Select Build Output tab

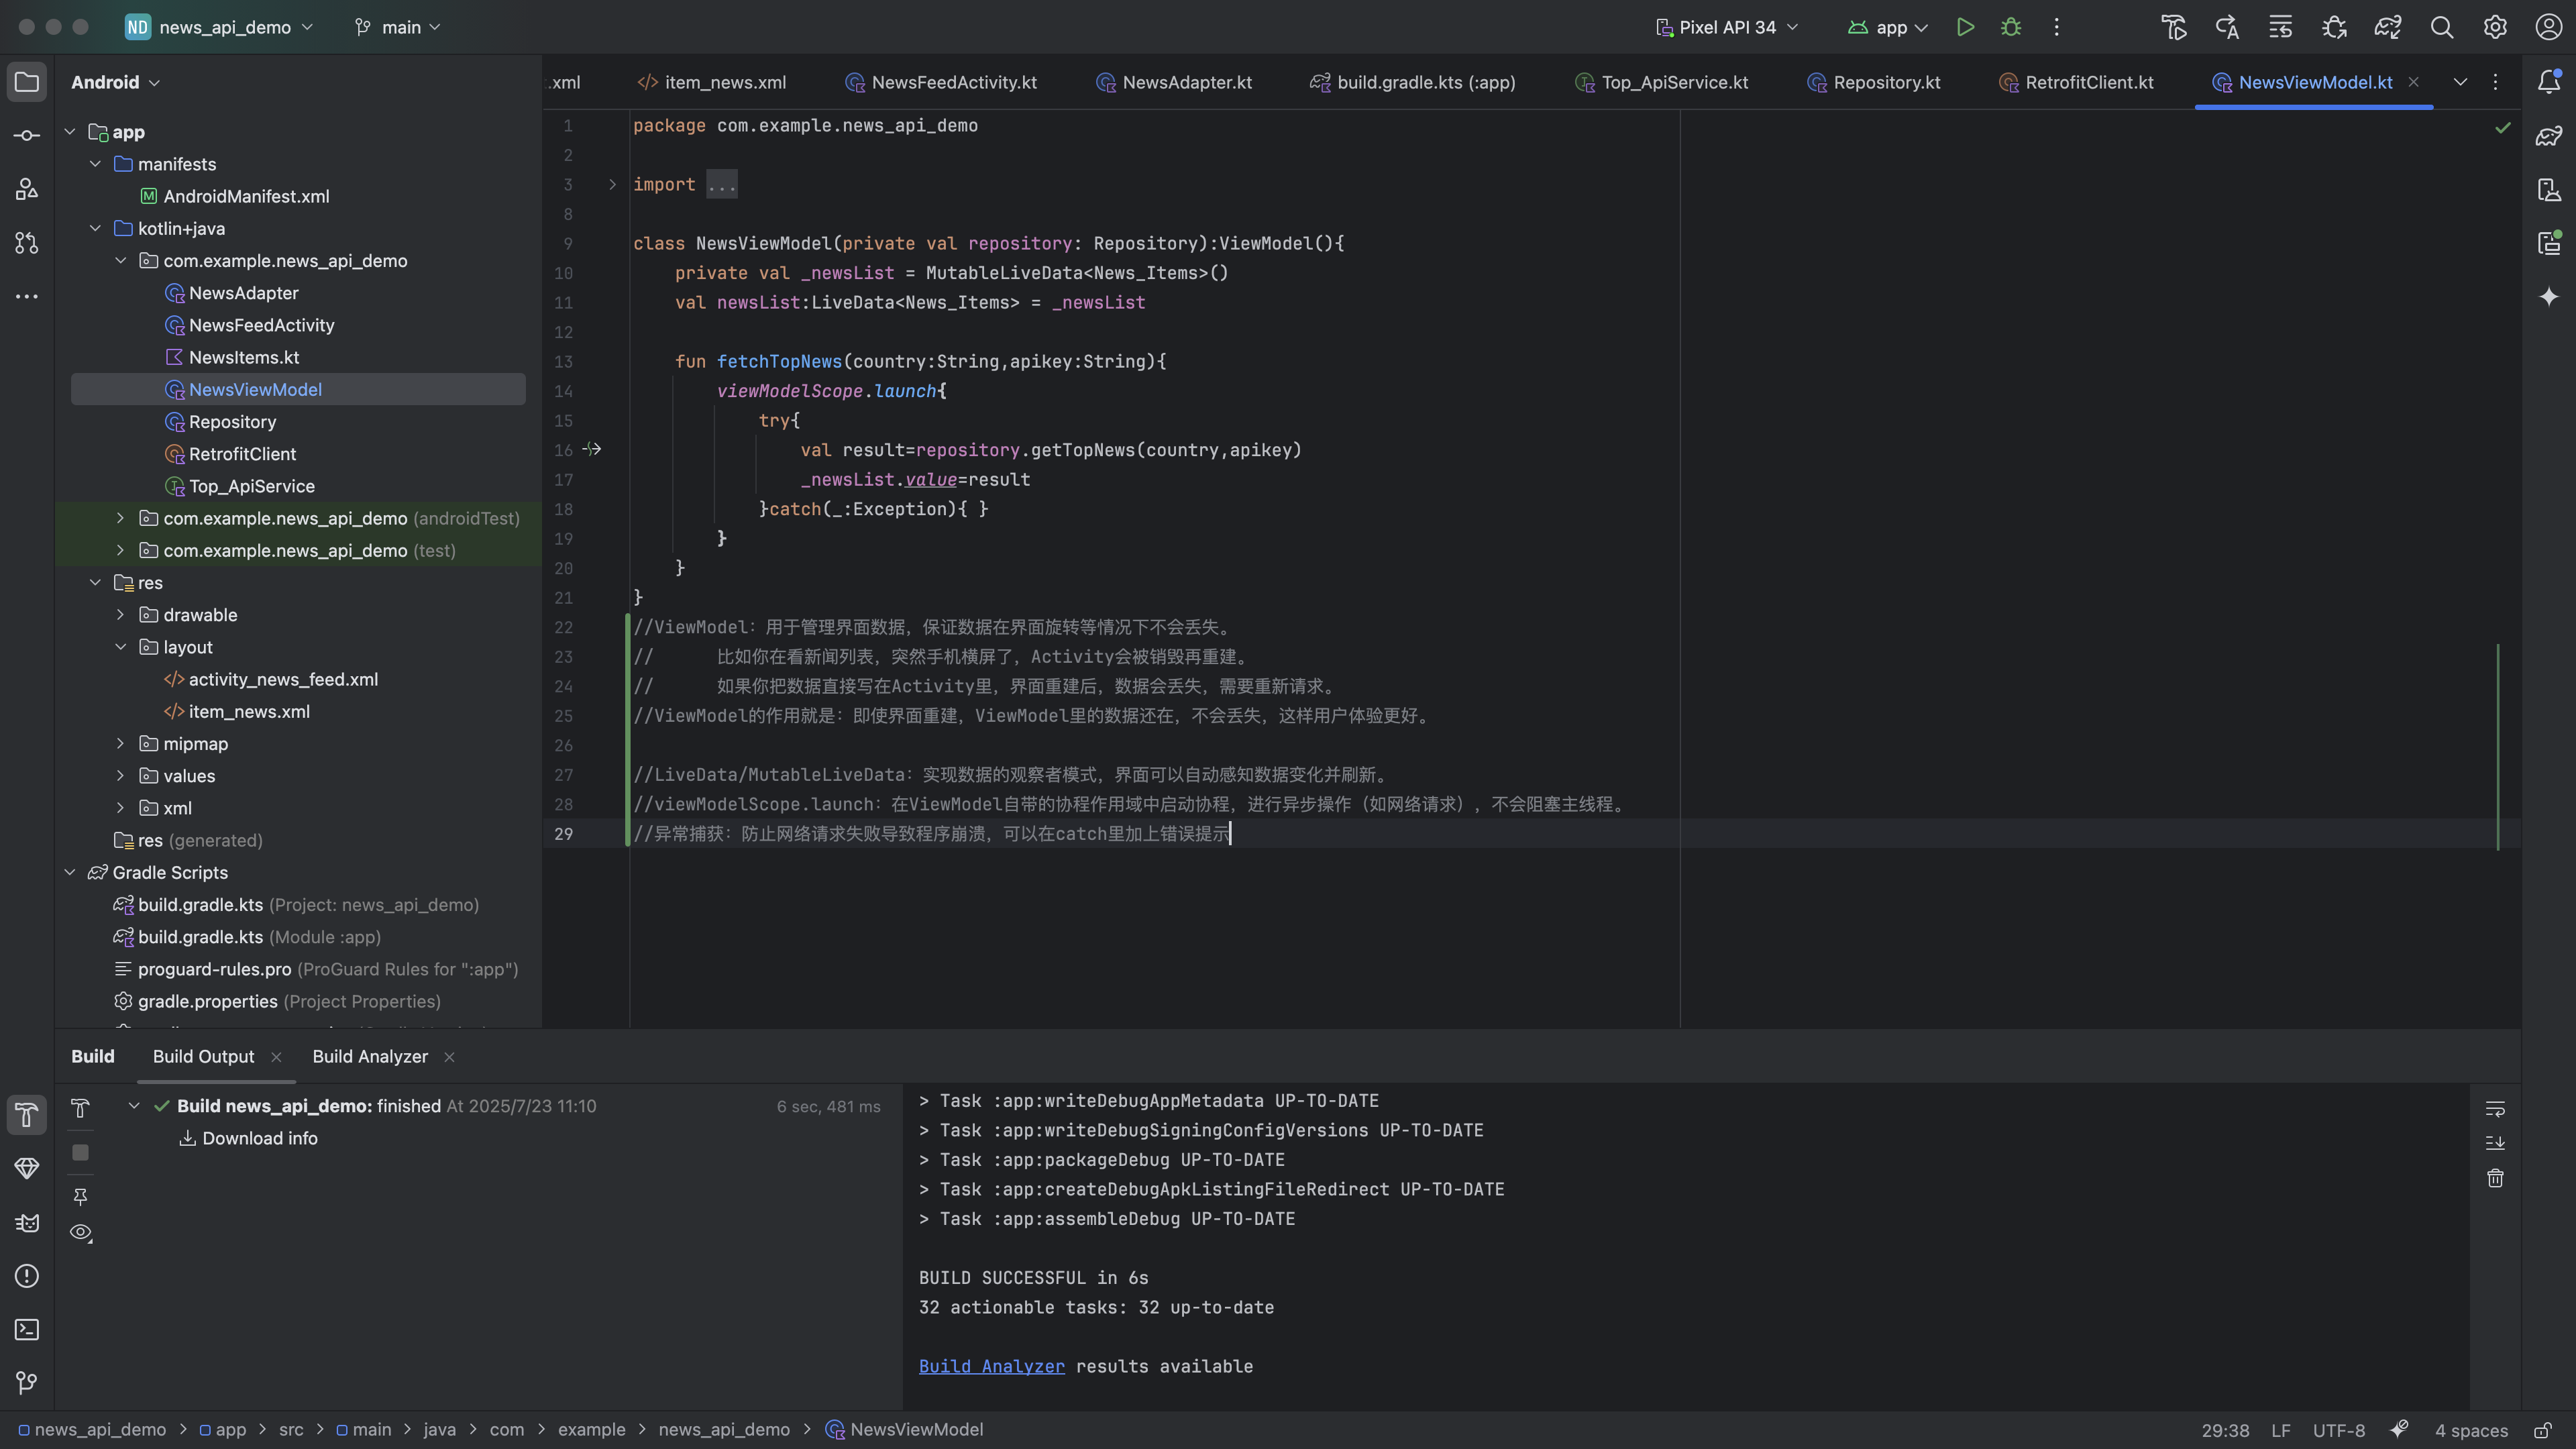203,1057
